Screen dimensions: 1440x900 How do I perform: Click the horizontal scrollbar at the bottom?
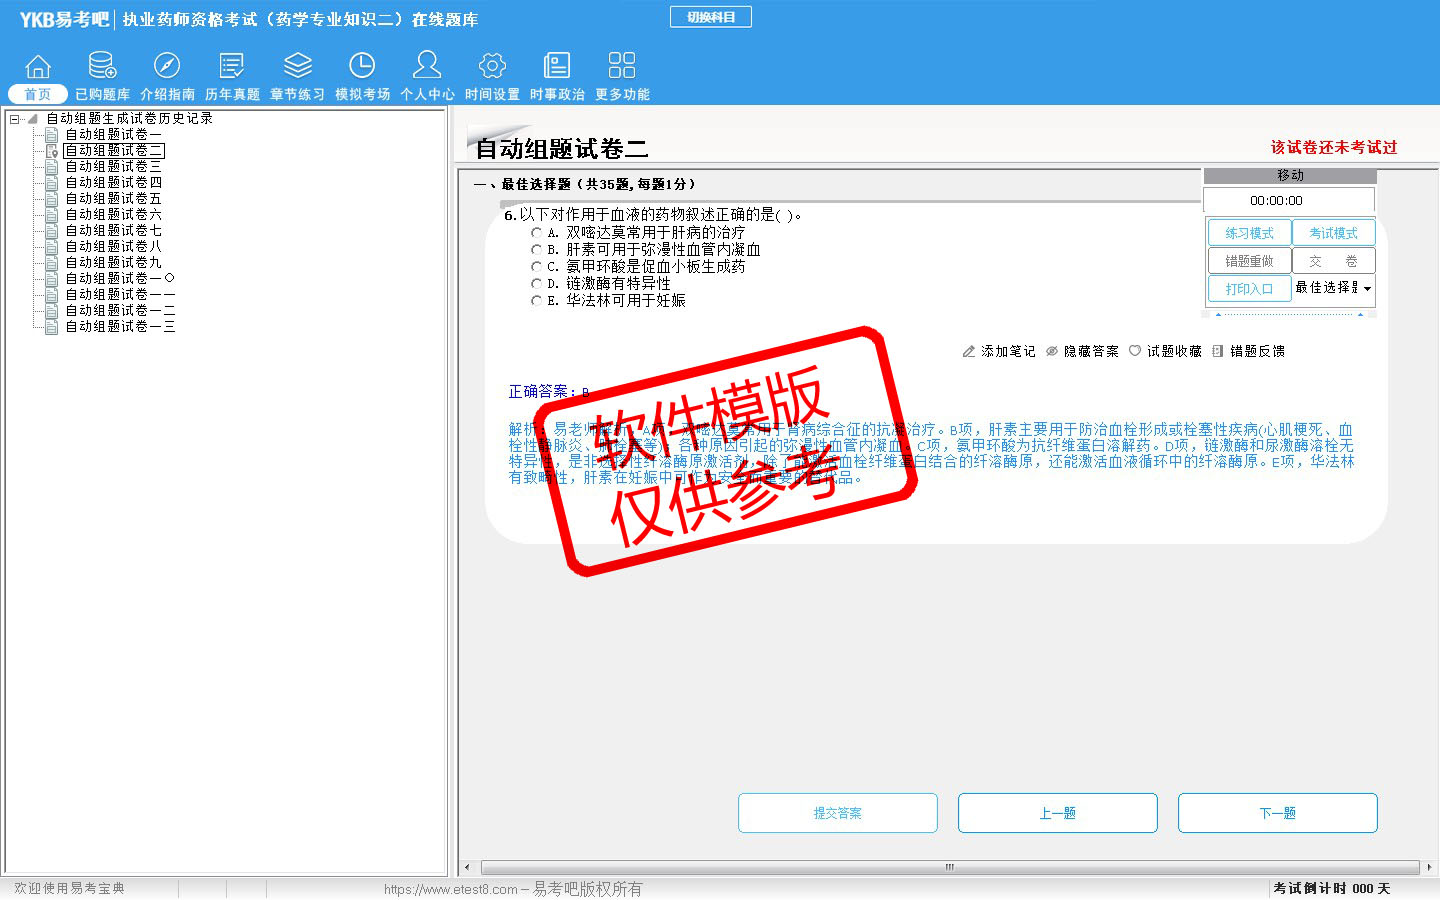tap(948, 867)
